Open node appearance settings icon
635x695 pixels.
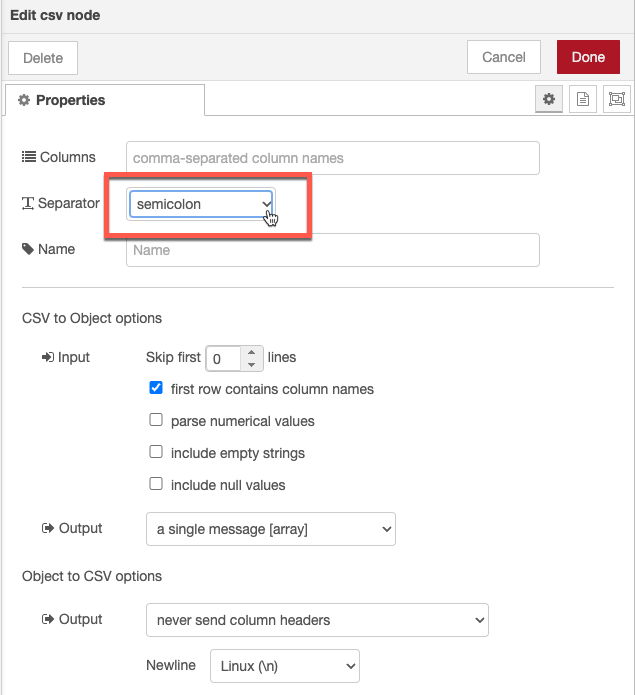coord(616,99)
